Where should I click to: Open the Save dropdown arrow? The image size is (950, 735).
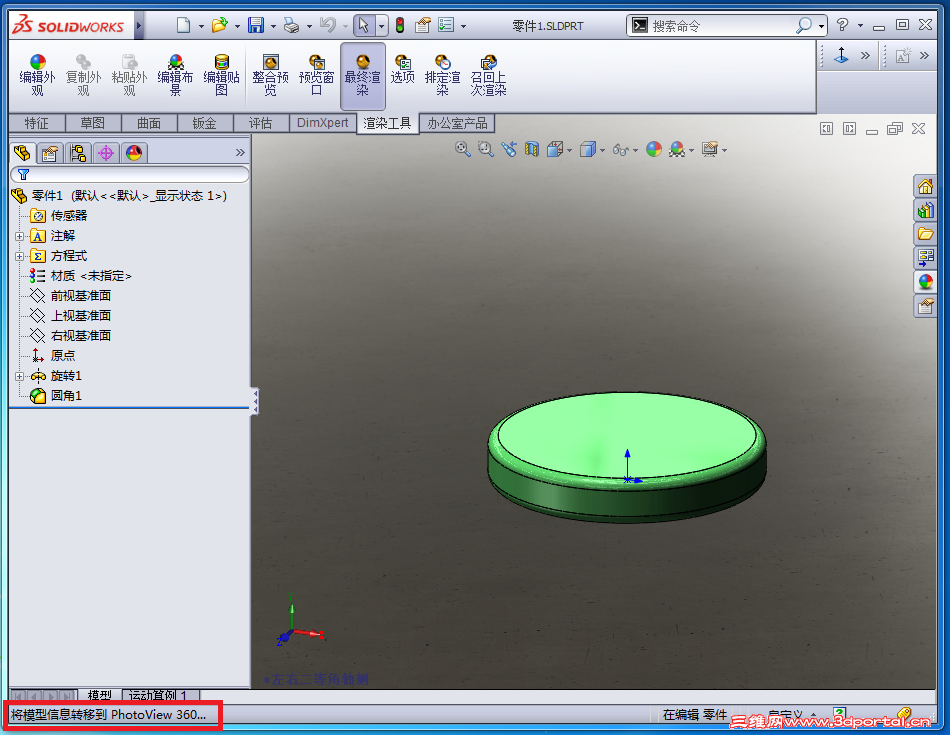(273, 26)
